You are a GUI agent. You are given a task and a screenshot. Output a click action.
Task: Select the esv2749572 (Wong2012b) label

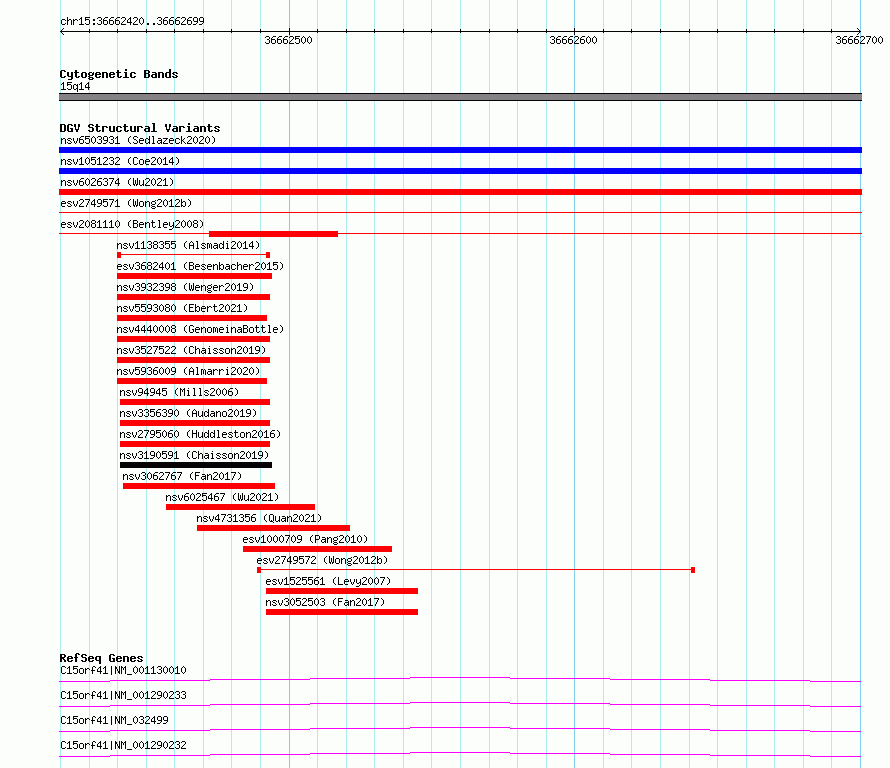pyautogui.click(x=322, y=560)
